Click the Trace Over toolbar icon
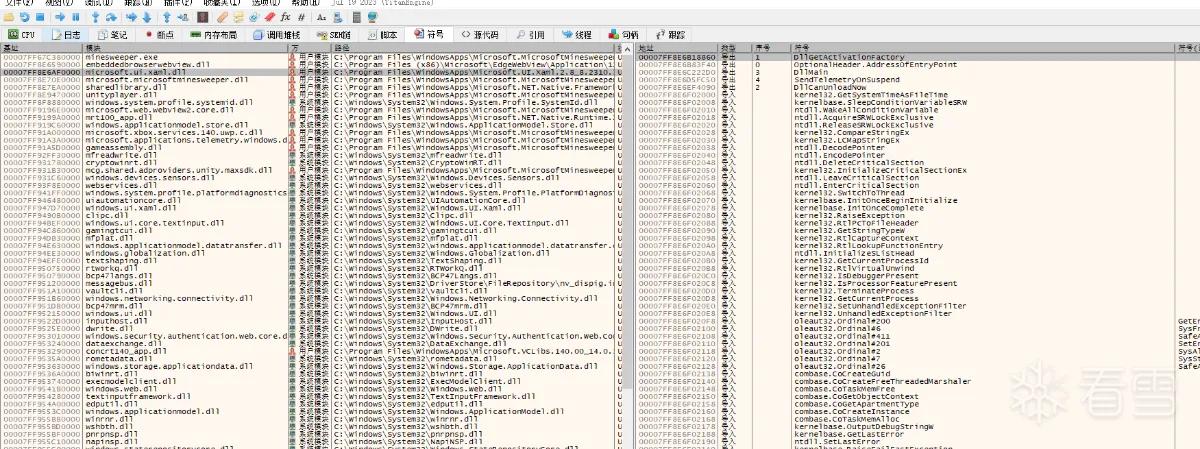The image size is (1200, 449). coord(147,17)
